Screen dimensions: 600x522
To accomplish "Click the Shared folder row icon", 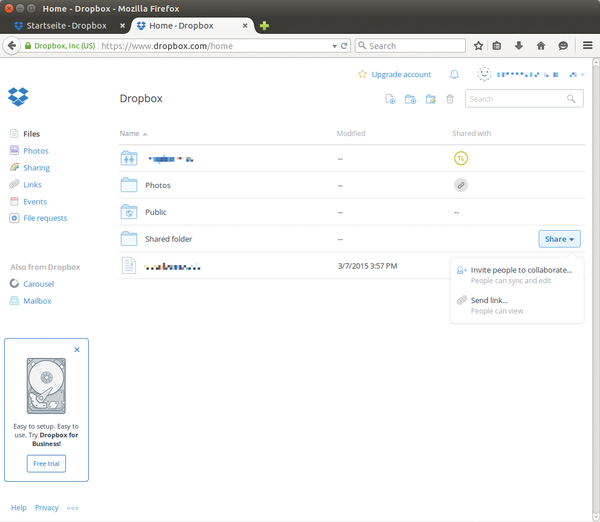I will 129,238.
